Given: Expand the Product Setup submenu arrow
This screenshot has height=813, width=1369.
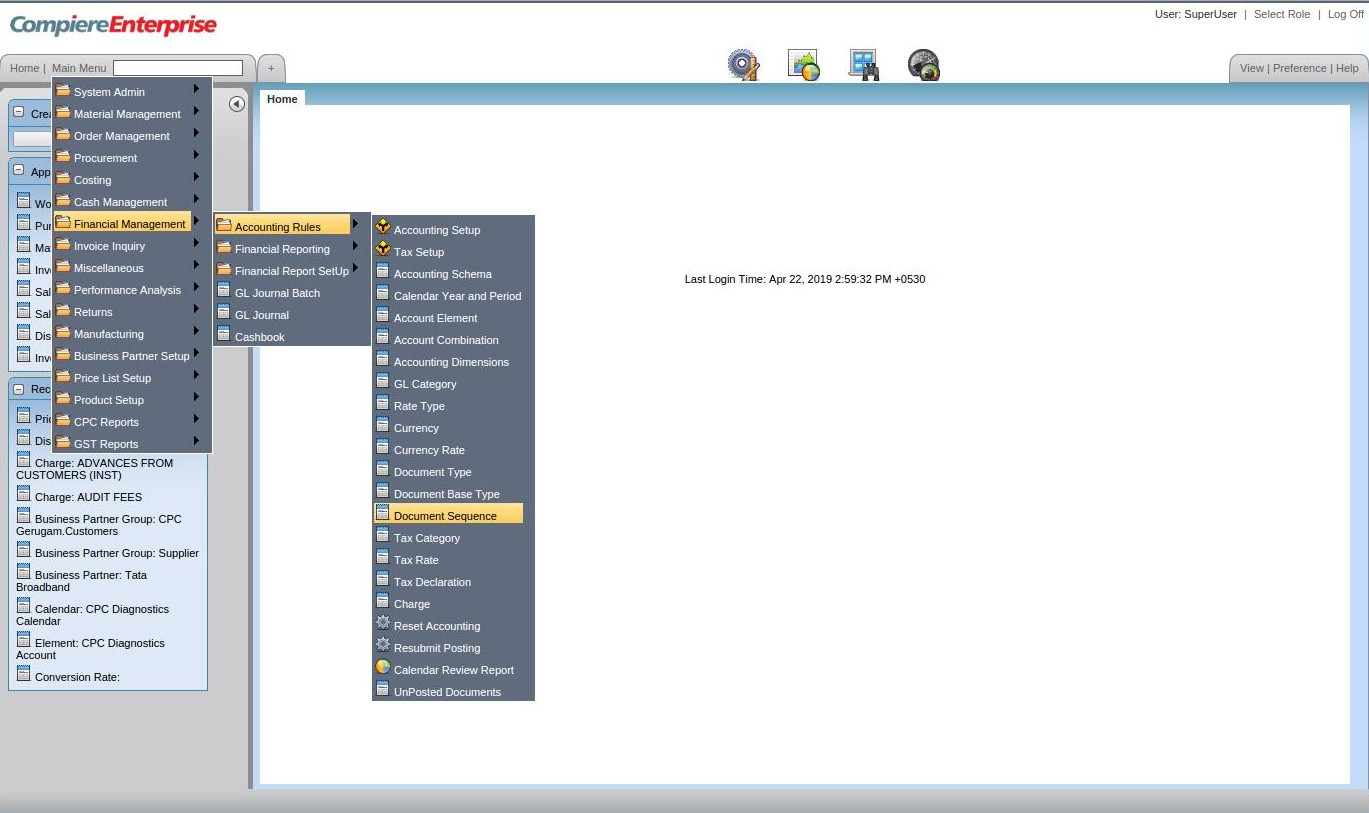Looking at the screenshot, I should tap(197, 397).
